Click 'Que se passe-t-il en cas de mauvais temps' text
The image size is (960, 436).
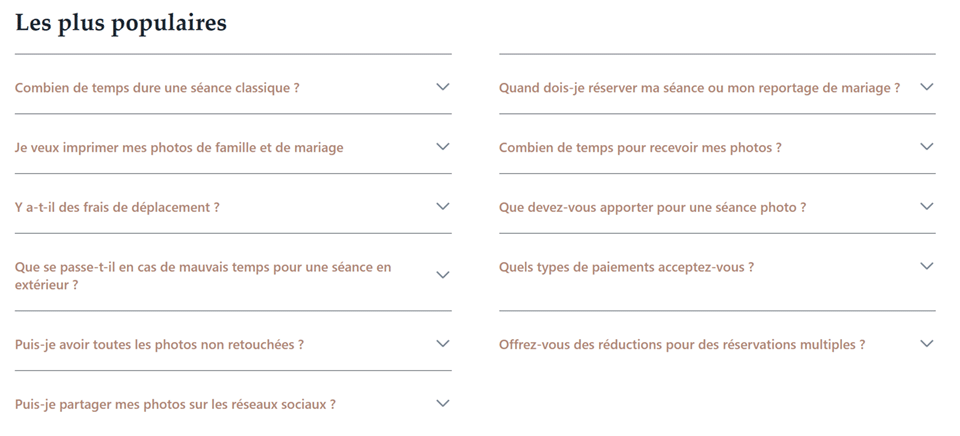pyautogui.click(x=203, y=268)
